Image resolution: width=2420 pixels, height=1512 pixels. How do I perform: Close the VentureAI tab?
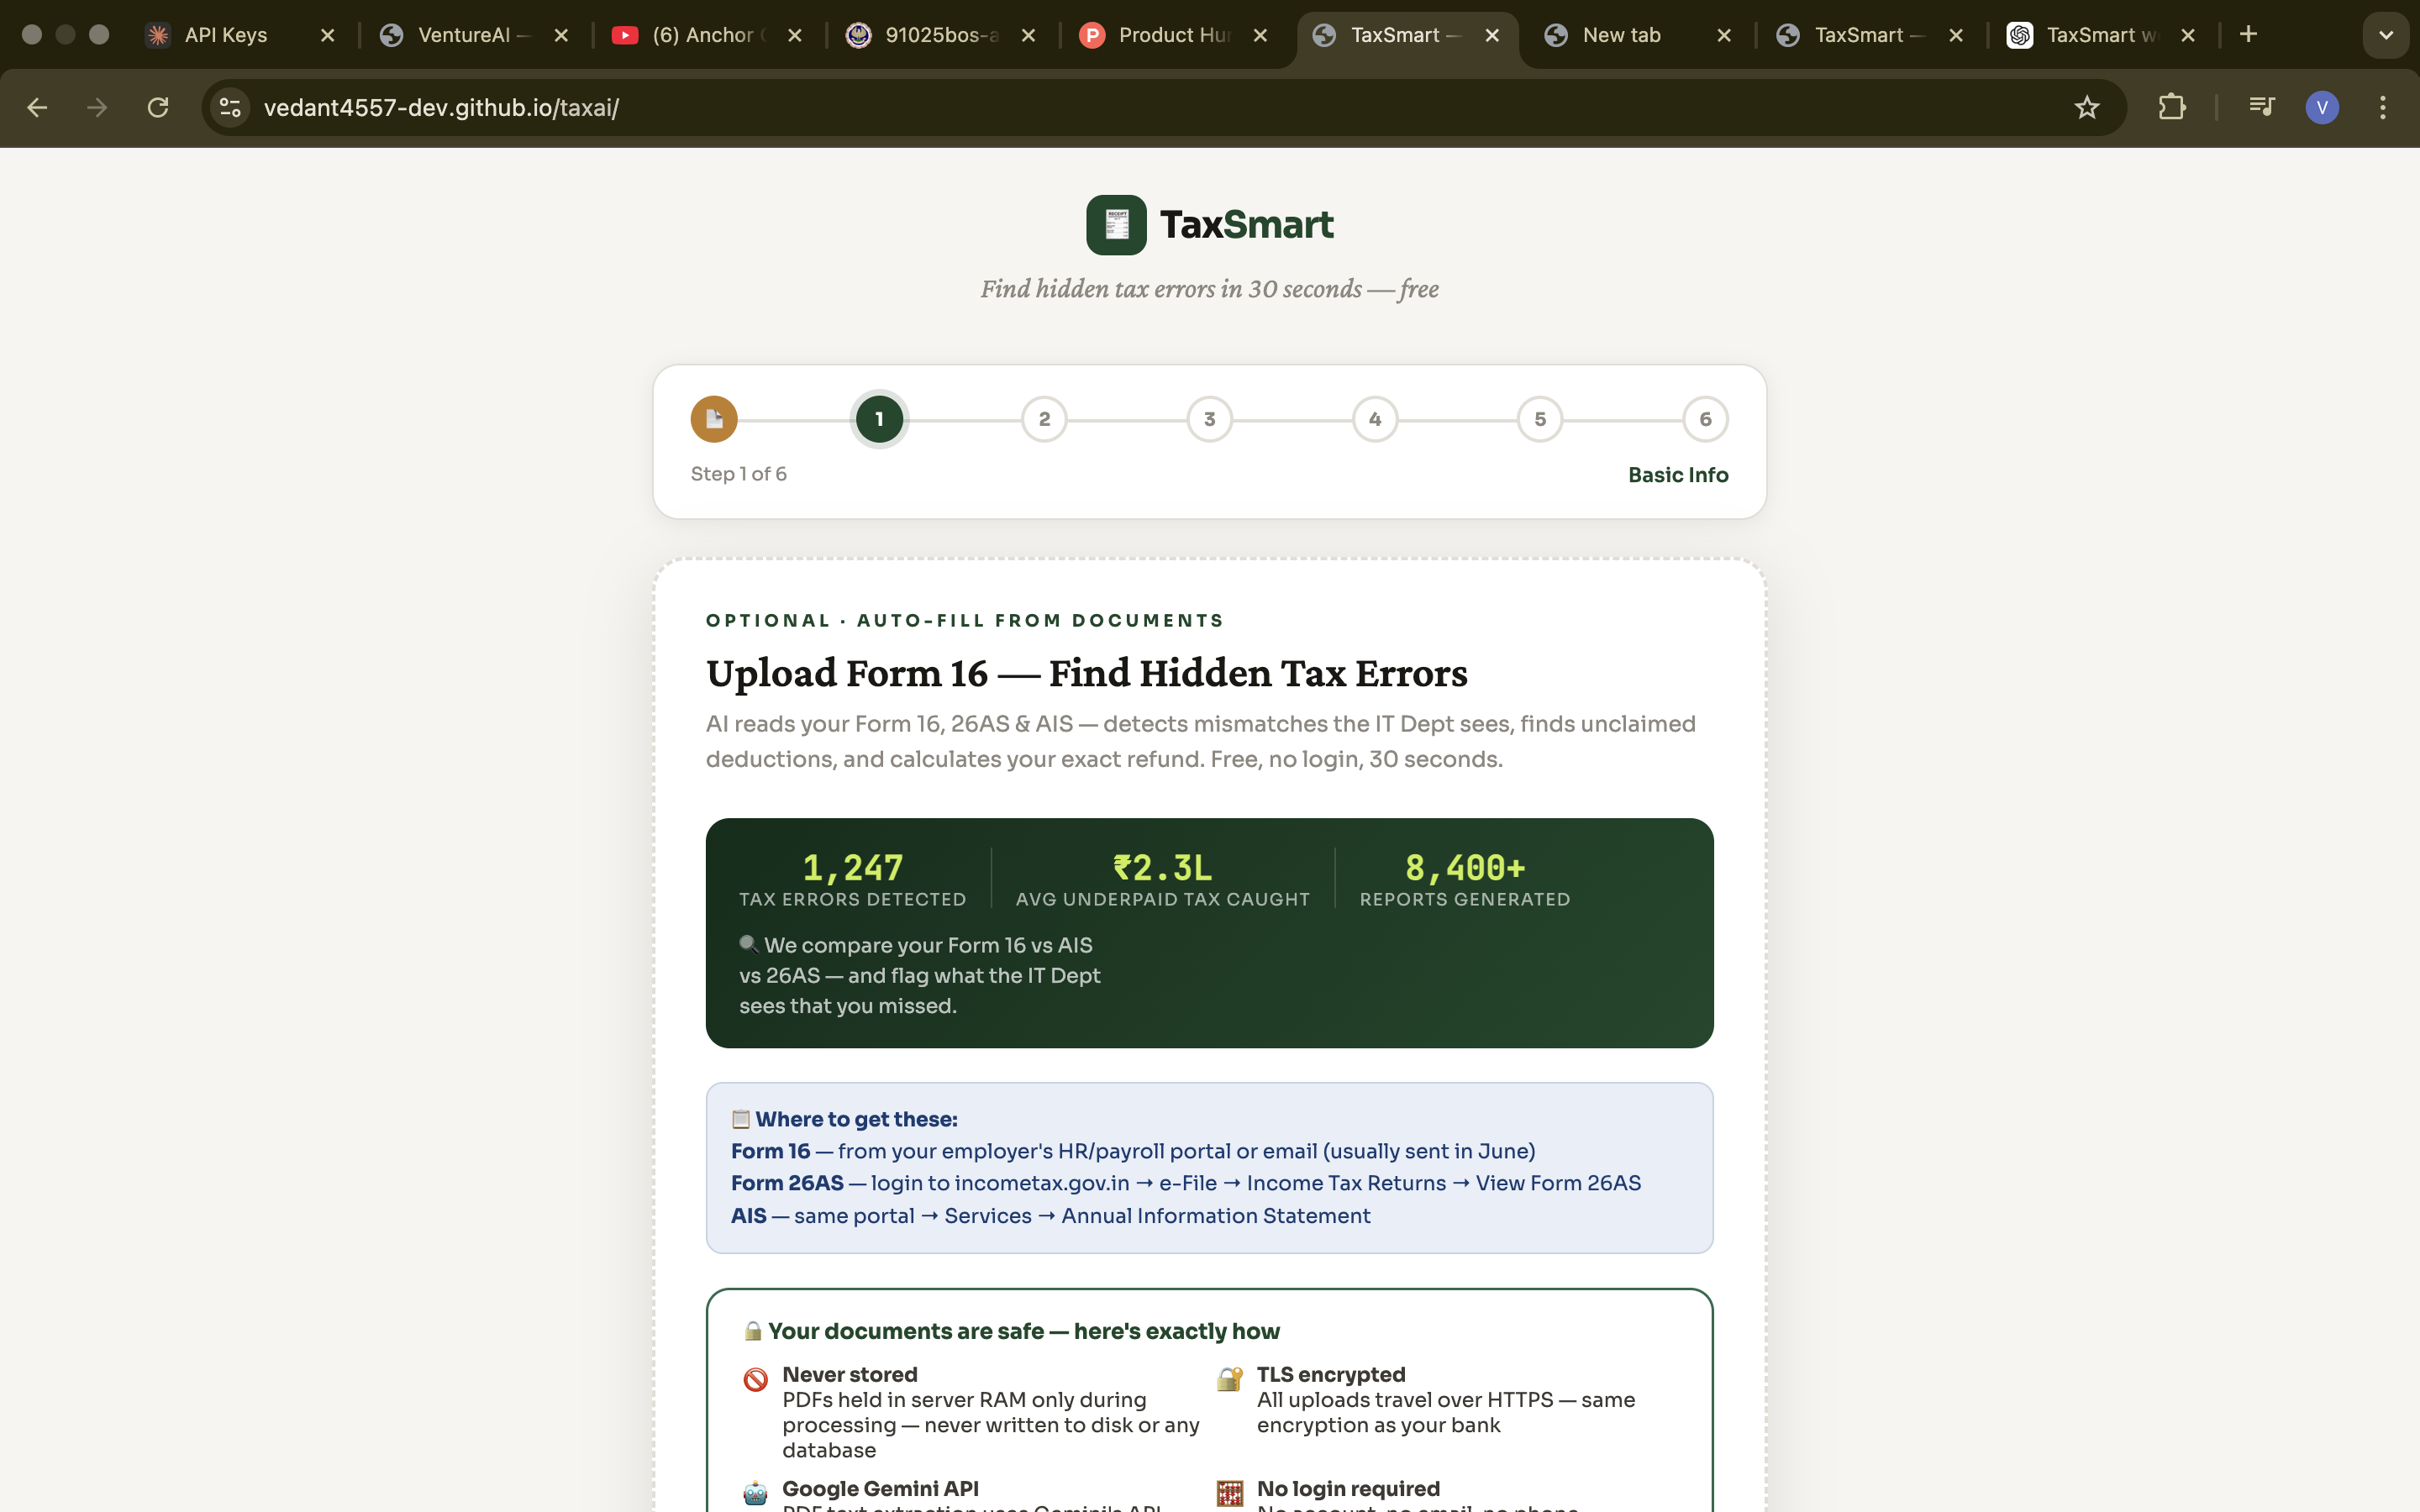click(x=561, y=35)
